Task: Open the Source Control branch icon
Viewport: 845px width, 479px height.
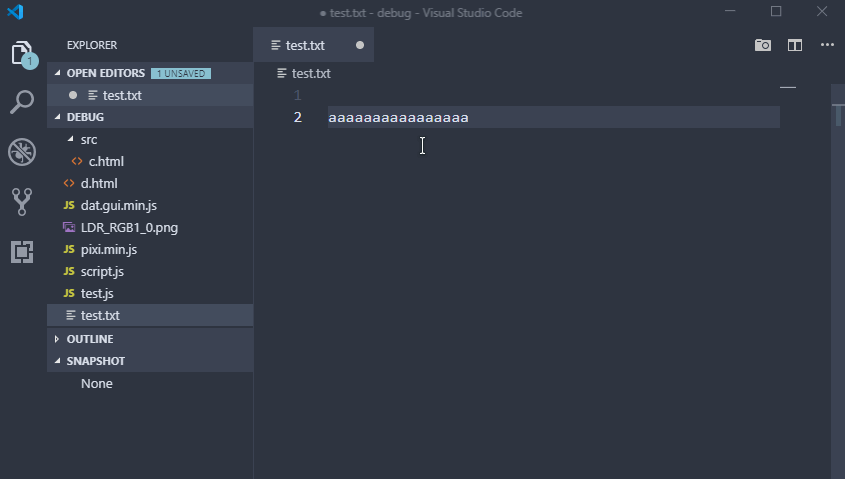Action: pyautogui.click(x=22, y=202)
